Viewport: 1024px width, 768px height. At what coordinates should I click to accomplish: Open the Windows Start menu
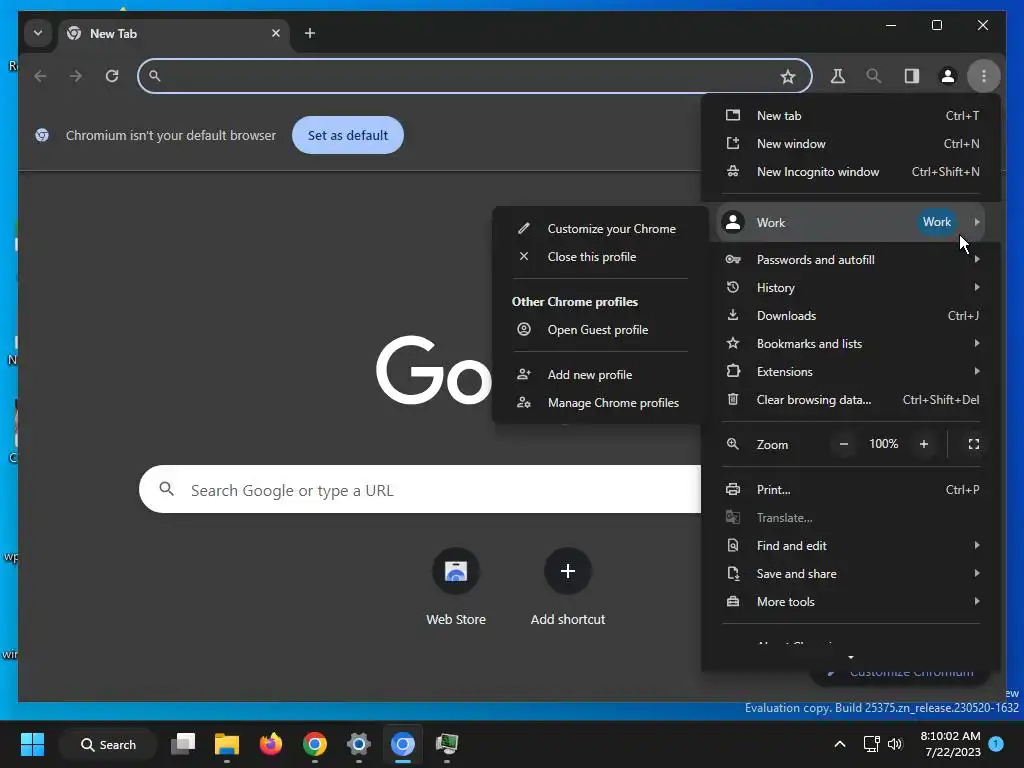pos(32,744)
